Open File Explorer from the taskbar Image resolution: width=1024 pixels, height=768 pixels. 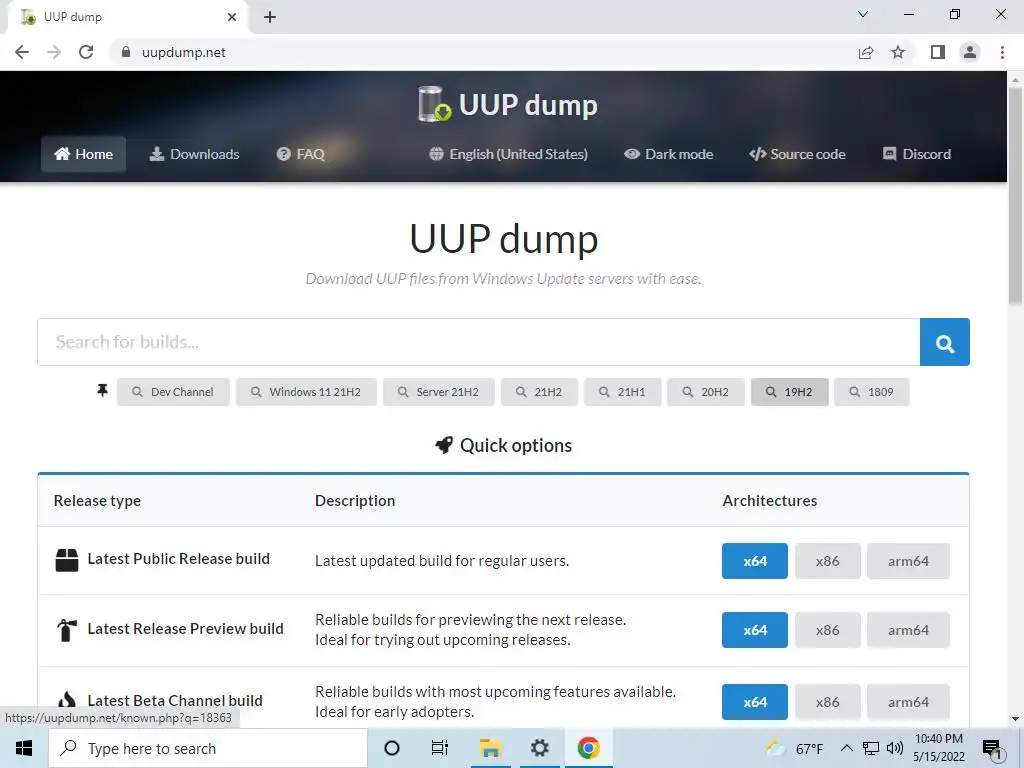490,748
